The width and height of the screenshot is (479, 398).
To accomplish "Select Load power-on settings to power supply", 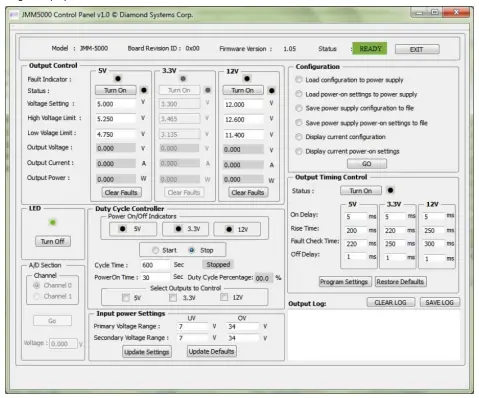I will pyautogui.click(x=299, y=94).
